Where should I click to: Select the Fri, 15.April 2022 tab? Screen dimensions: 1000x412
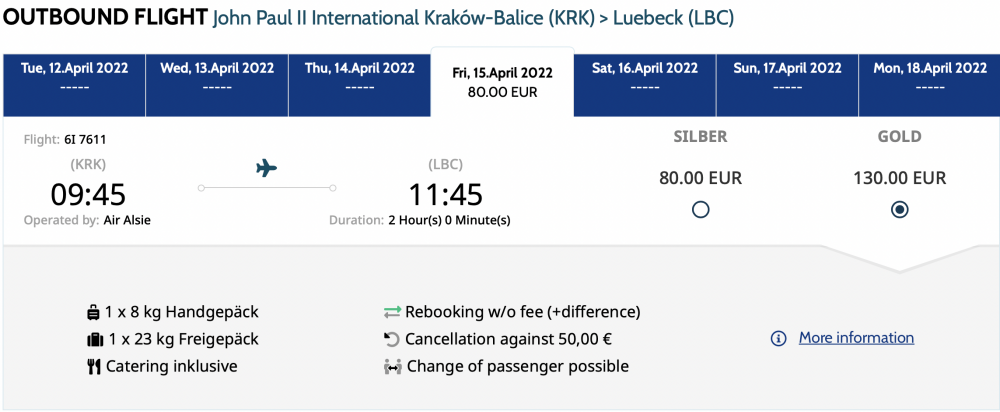[503, 82]
